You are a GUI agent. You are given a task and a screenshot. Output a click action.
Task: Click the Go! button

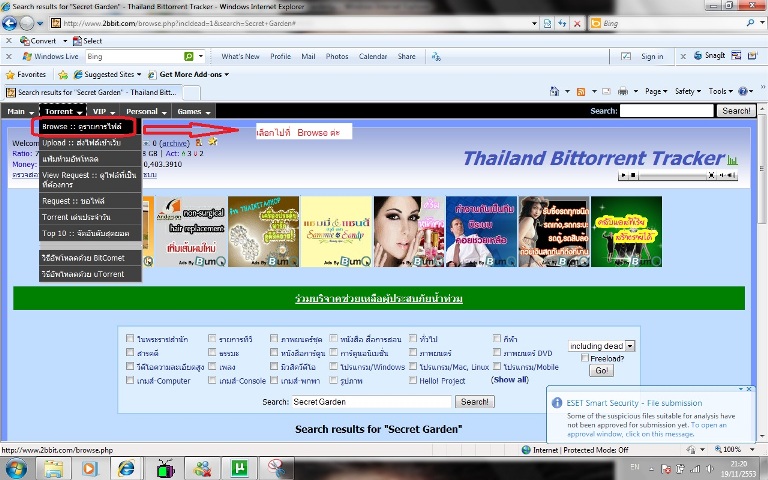(601, 370)
